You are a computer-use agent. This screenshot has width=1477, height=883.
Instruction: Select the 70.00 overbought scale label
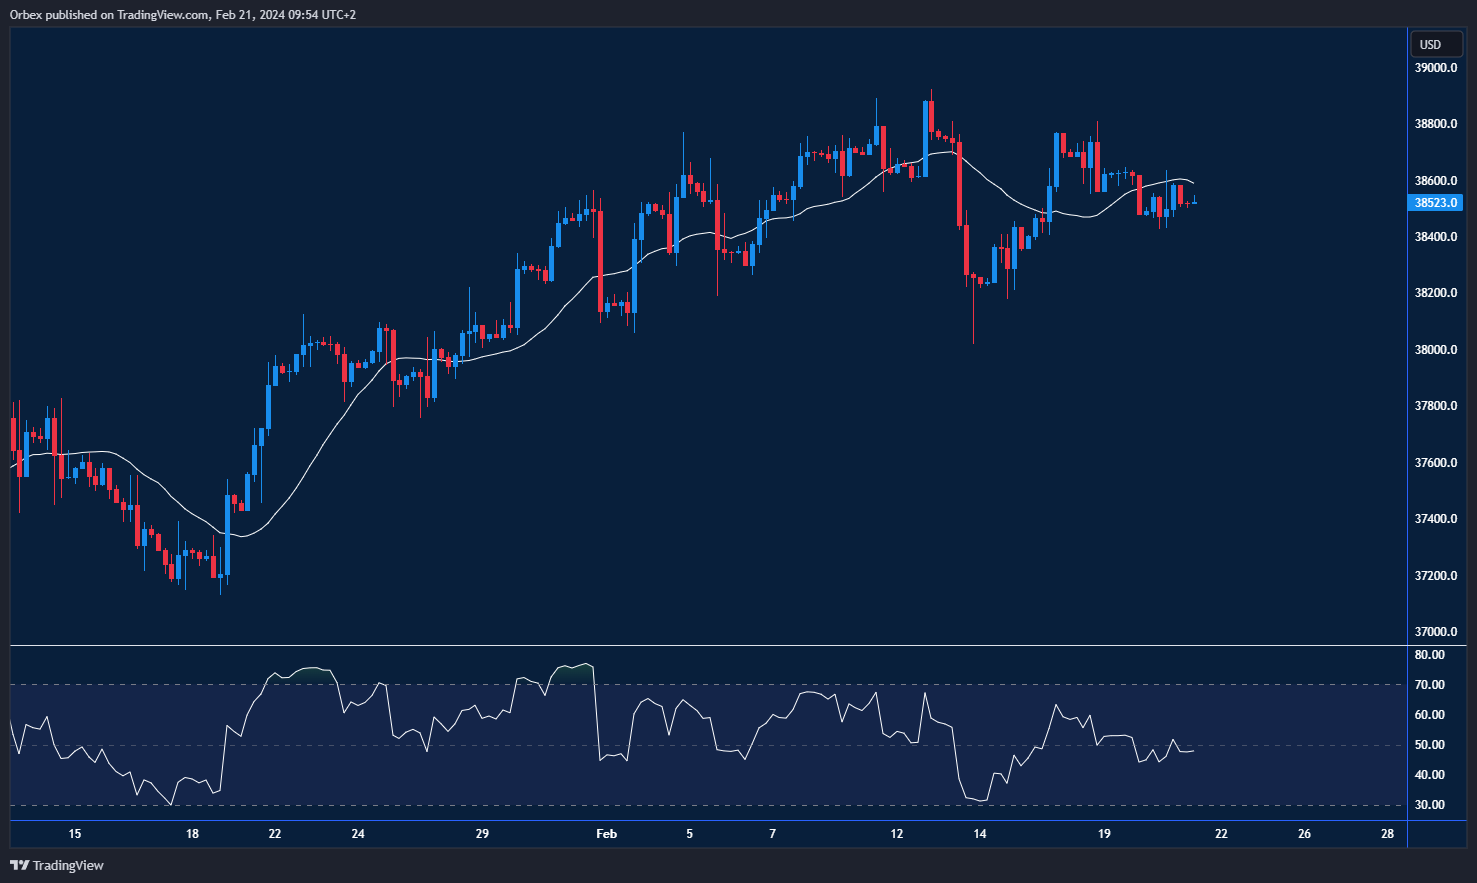pyautogui.click(x=1430, y=685)
